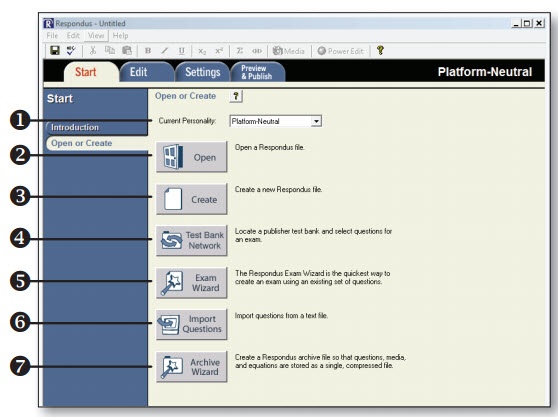The height and width of the screenshot is (417, 558).
Task: Open the equation editor sigma icon
Action: click(240, 51)
